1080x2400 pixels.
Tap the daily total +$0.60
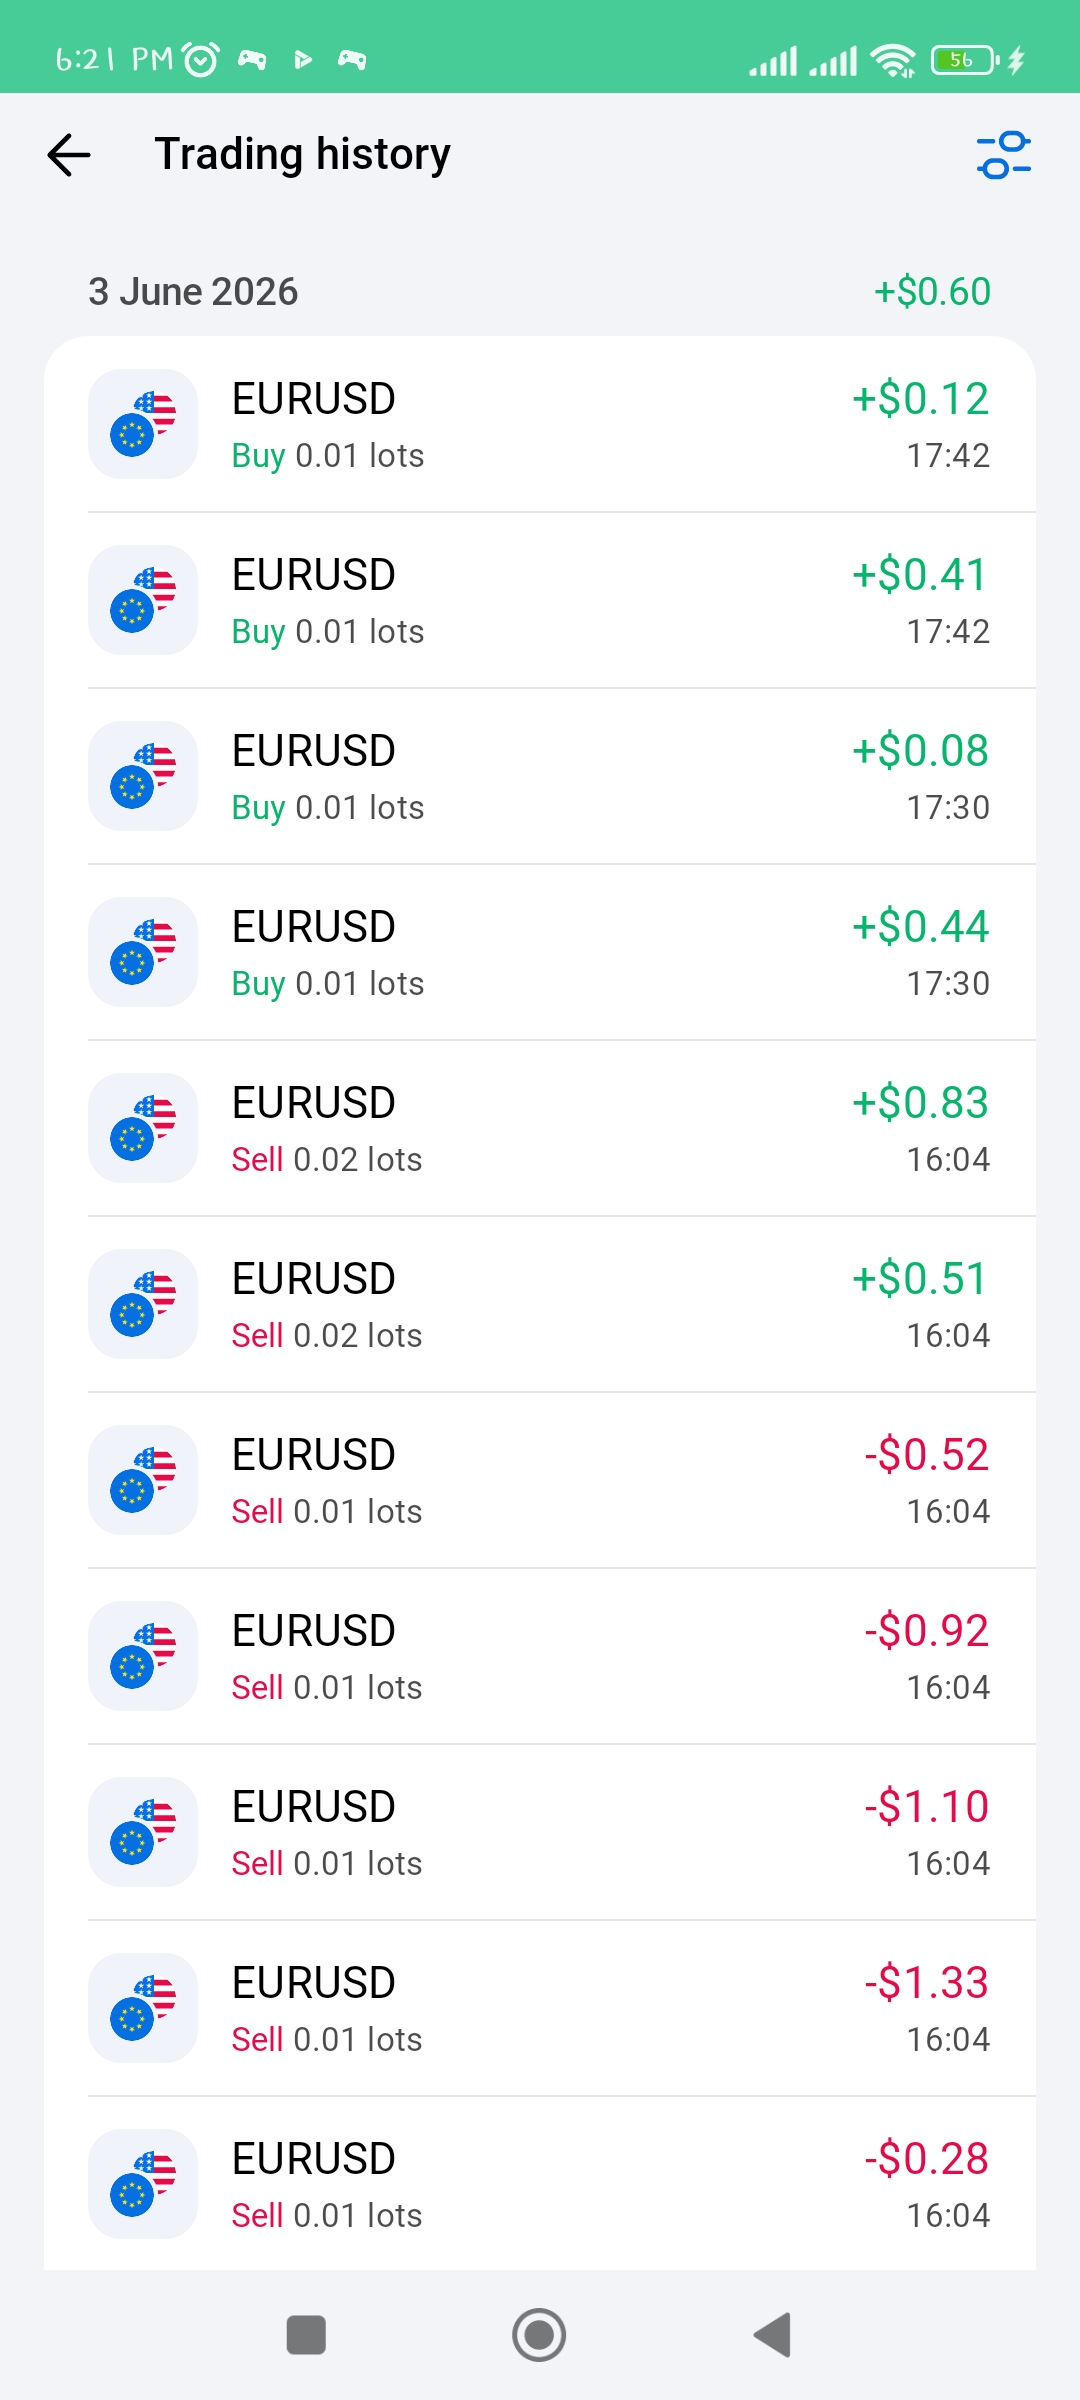932,292
